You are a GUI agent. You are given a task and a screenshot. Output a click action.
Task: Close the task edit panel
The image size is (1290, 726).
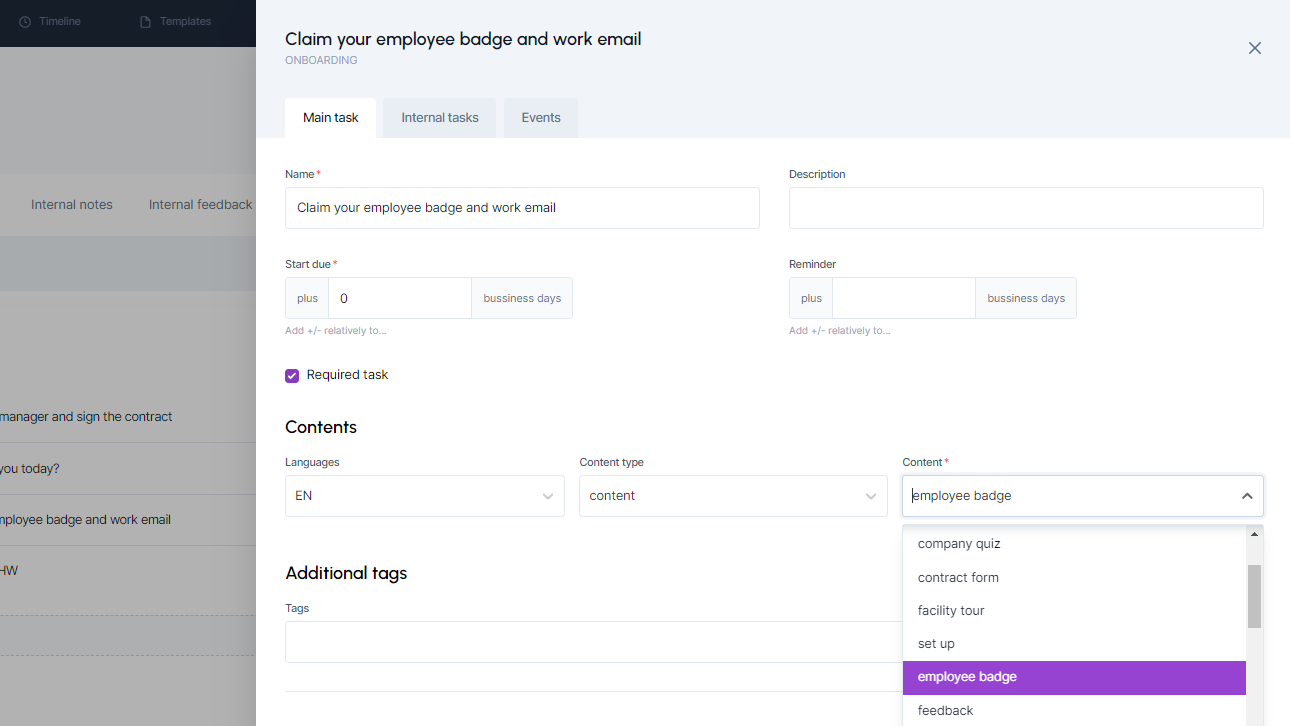point(1255,48)
